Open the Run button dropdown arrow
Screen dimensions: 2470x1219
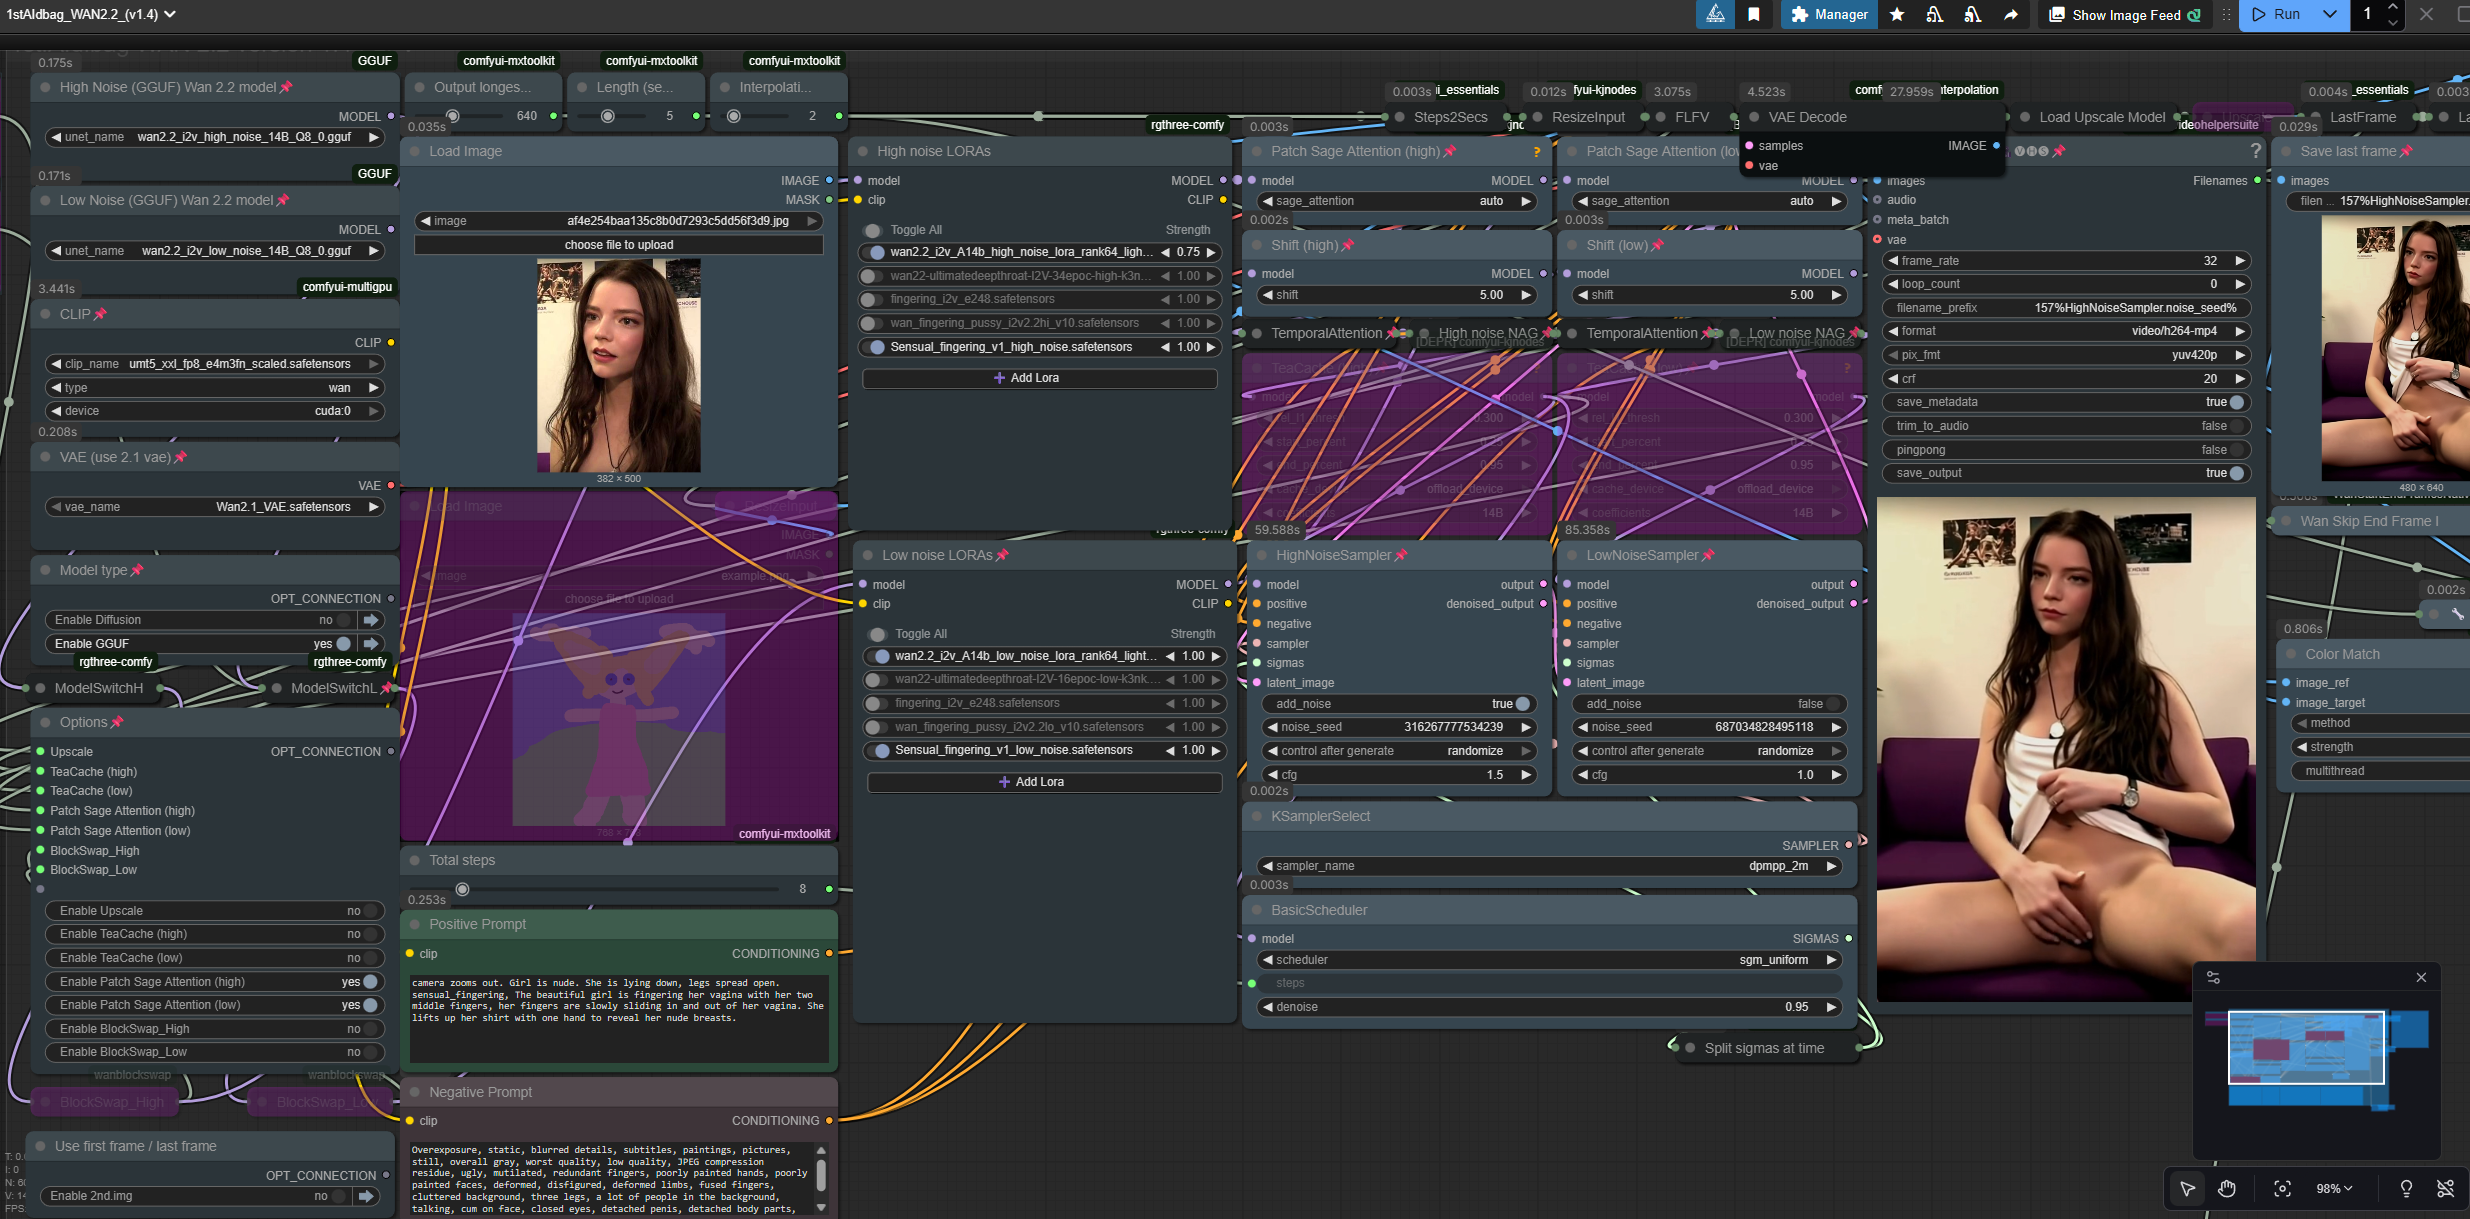(2329, 15)
